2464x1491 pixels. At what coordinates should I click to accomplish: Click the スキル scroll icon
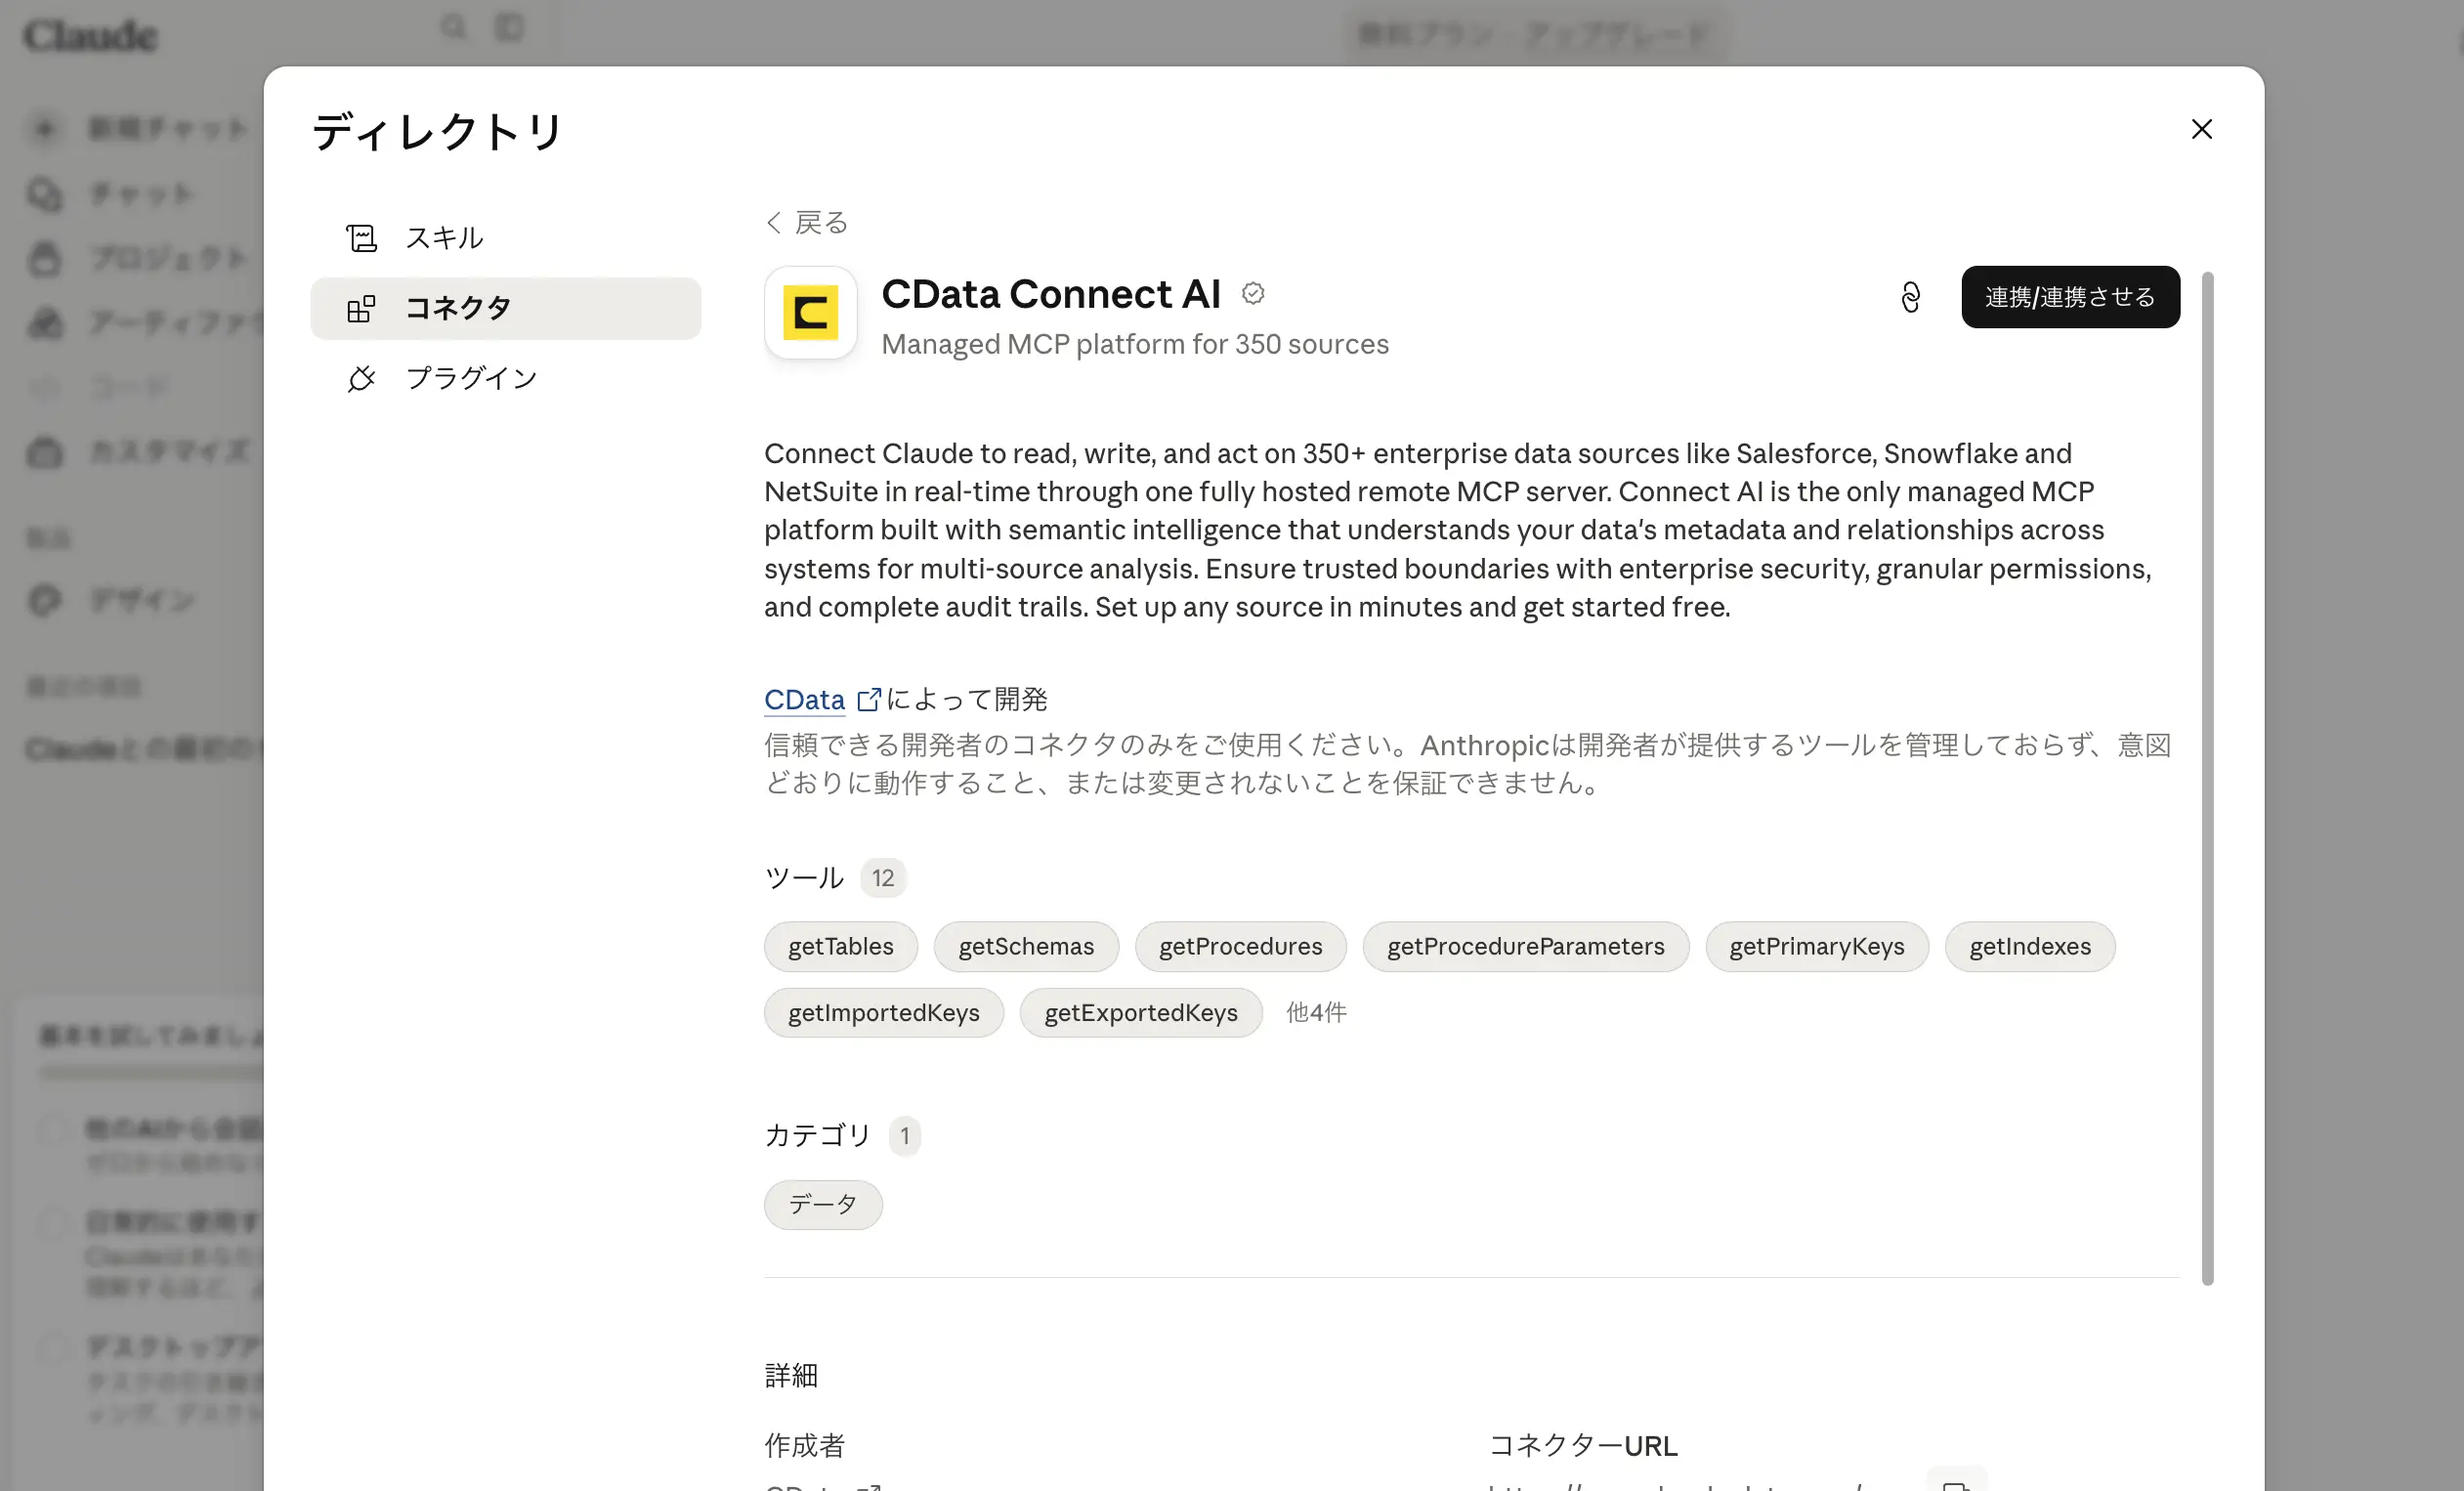tap(361, 238)
